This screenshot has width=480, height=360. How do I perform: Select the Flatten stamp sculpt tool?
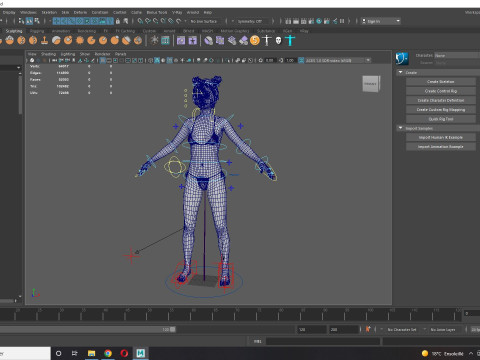[x=45, y=41]
